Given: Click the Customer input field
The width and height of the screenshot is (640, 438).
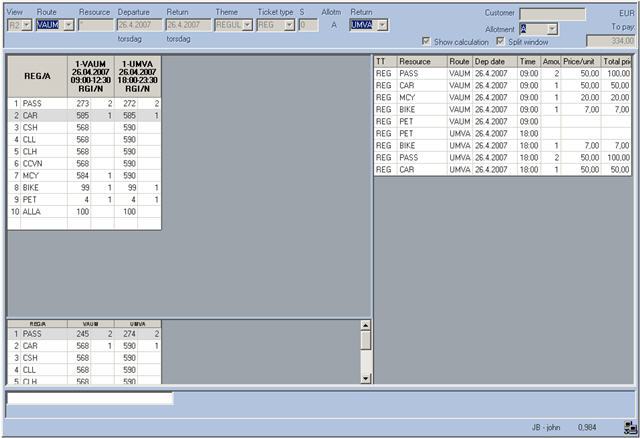Looking at the screenshot, I should (x=552, y=14).
